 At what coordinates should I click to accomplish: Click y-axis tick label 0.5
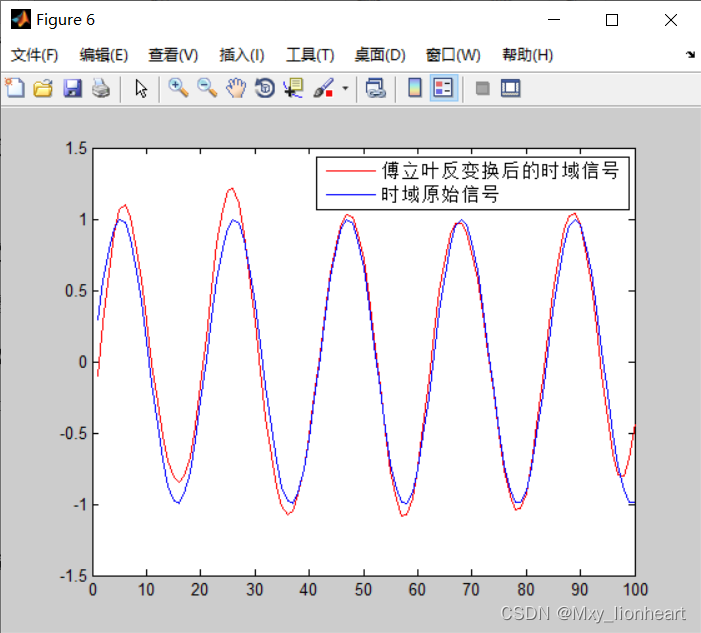coord(76,291)
